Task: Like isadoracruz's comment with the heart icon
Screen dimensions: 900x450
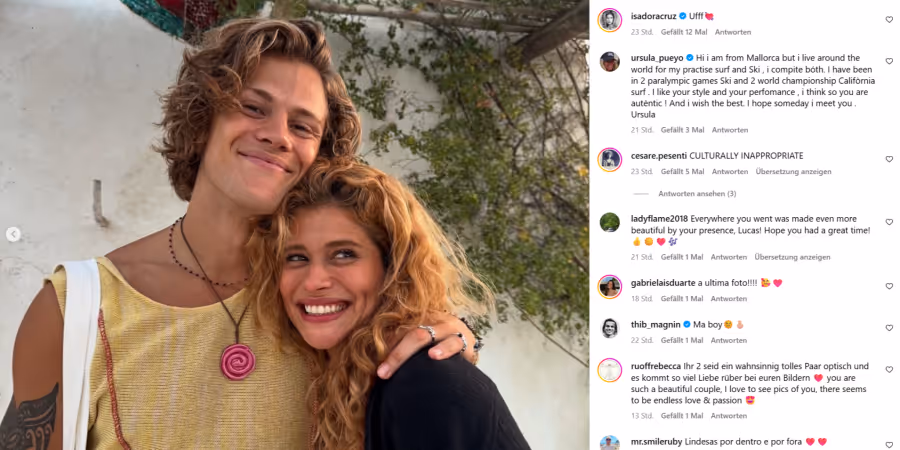Action: pyautogui.click(x=889, y=20)
